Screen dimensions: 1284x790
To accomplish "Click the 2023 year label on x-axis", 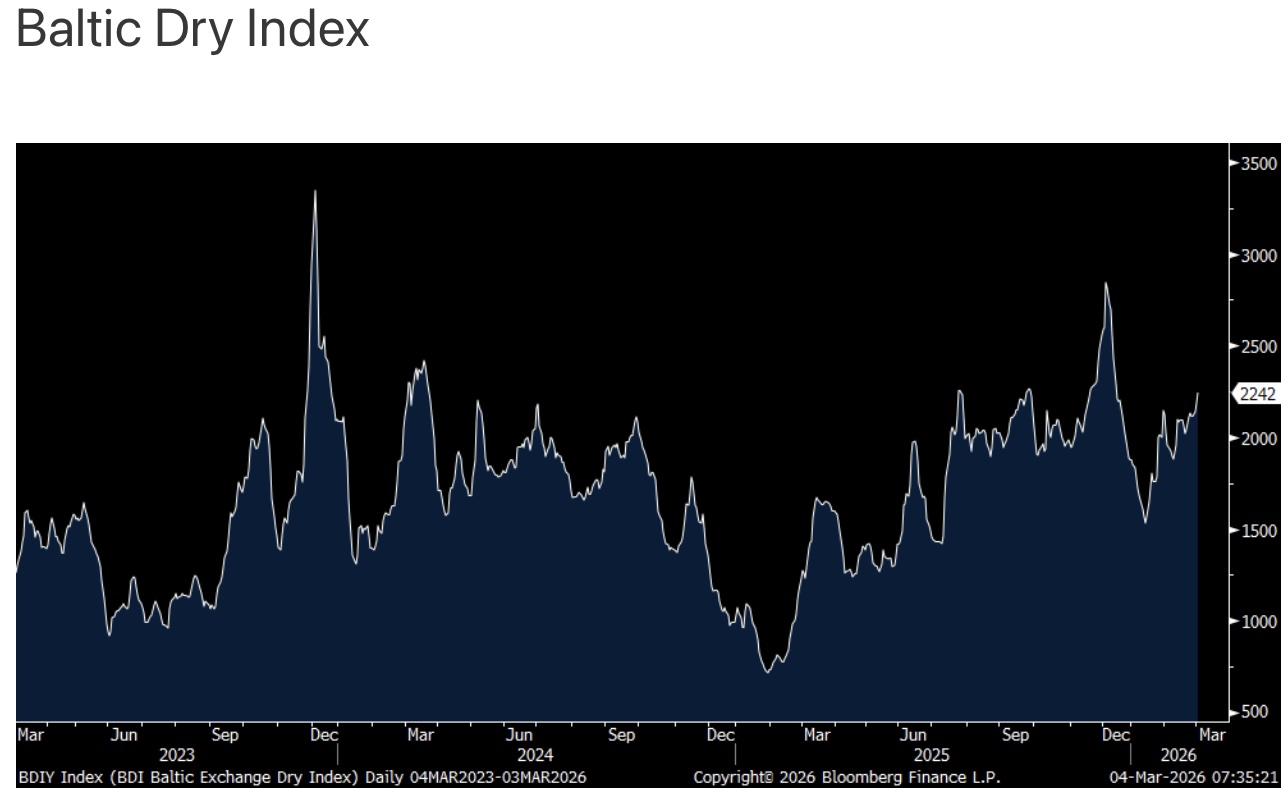I will (176, 755).
